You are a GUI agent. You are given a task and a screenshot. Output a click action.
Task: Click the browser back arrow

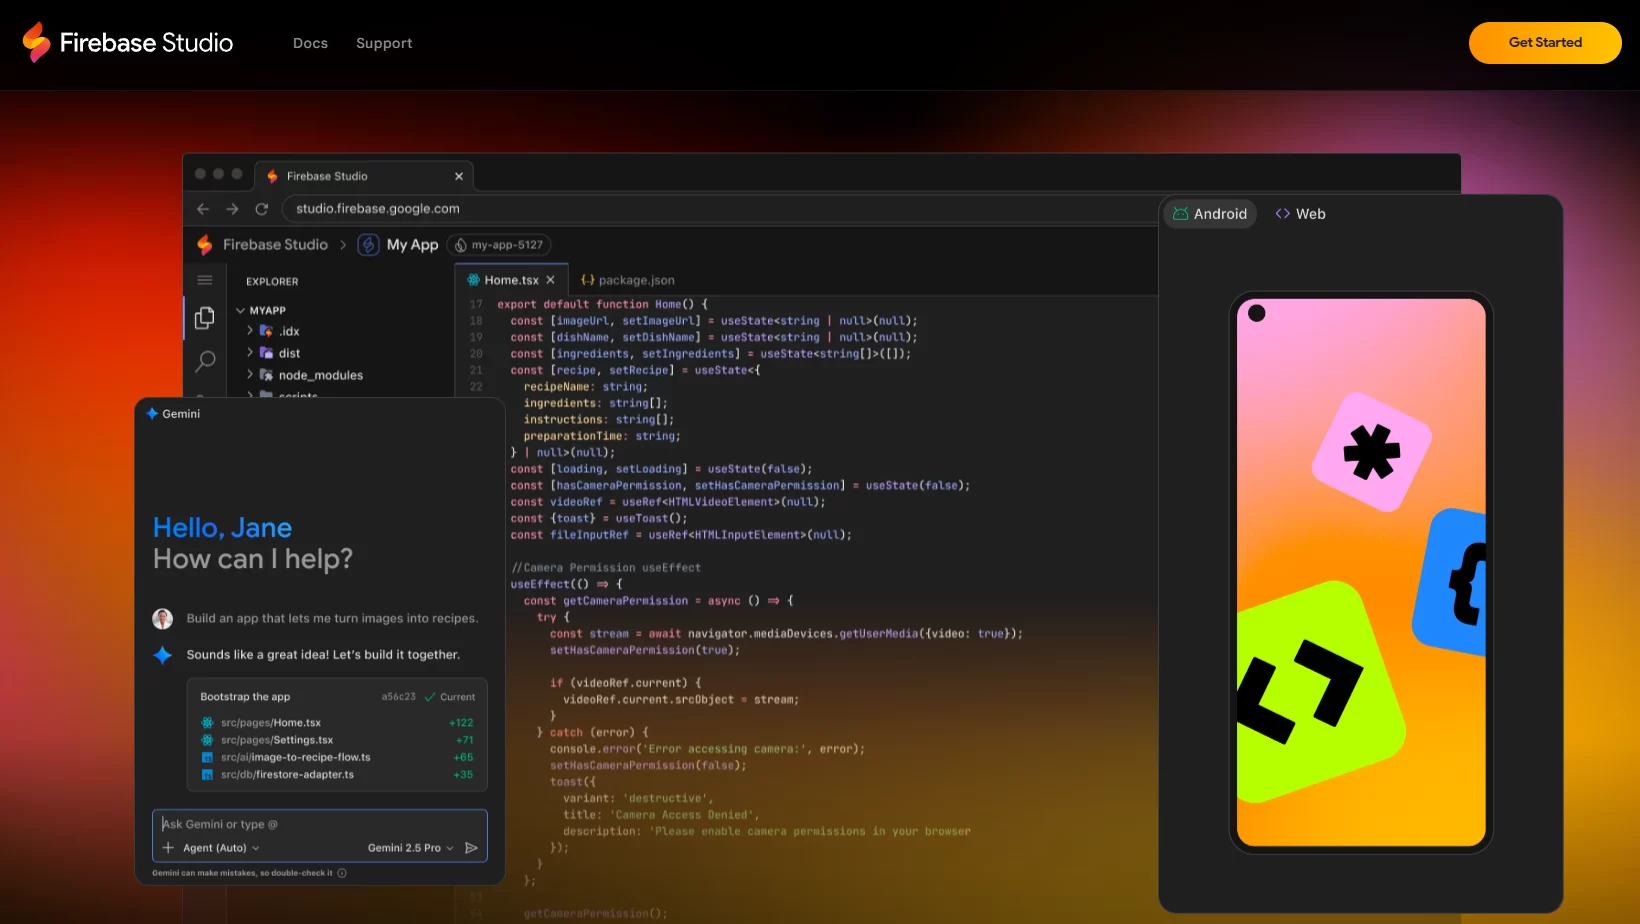[203, 209]
